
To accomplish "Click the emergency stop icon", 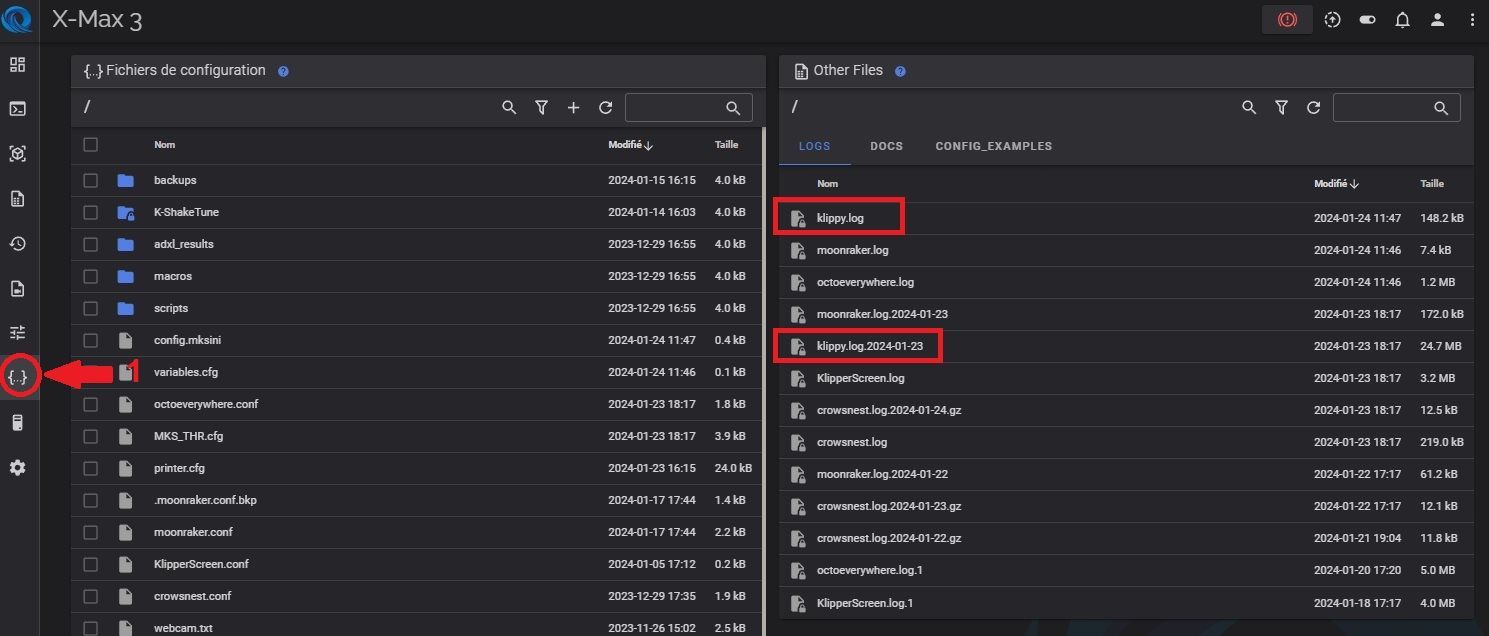I will (x=1287, y=20).
